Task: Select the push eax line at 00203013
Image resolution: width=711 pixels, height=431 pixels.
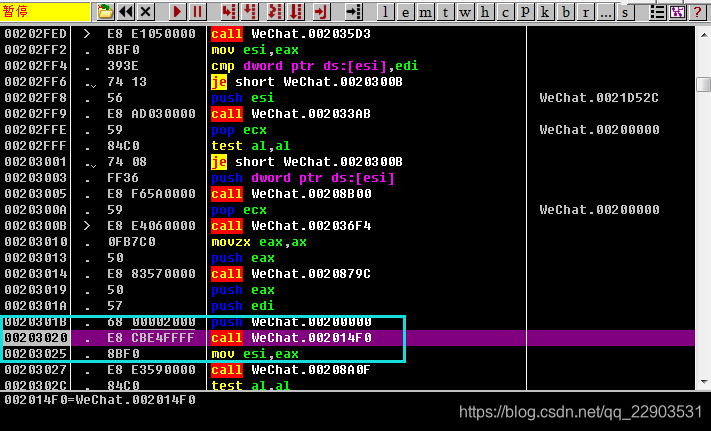Action: click(243, 258)
